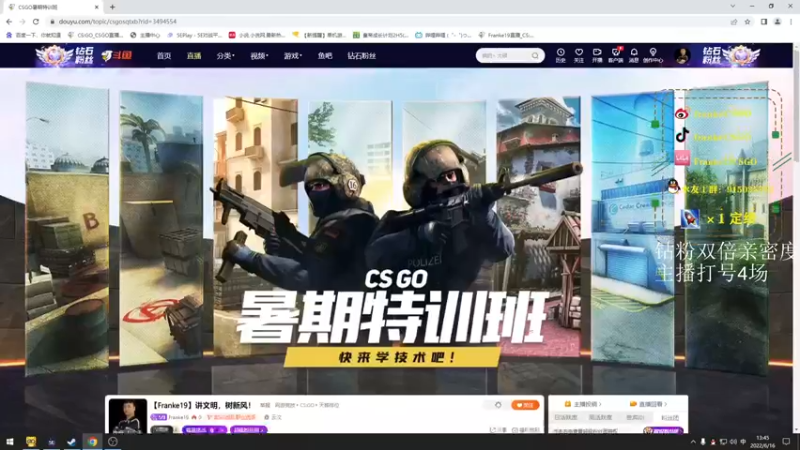Click the orange 关注 follow button
The image size is (800, 450).
525,405
